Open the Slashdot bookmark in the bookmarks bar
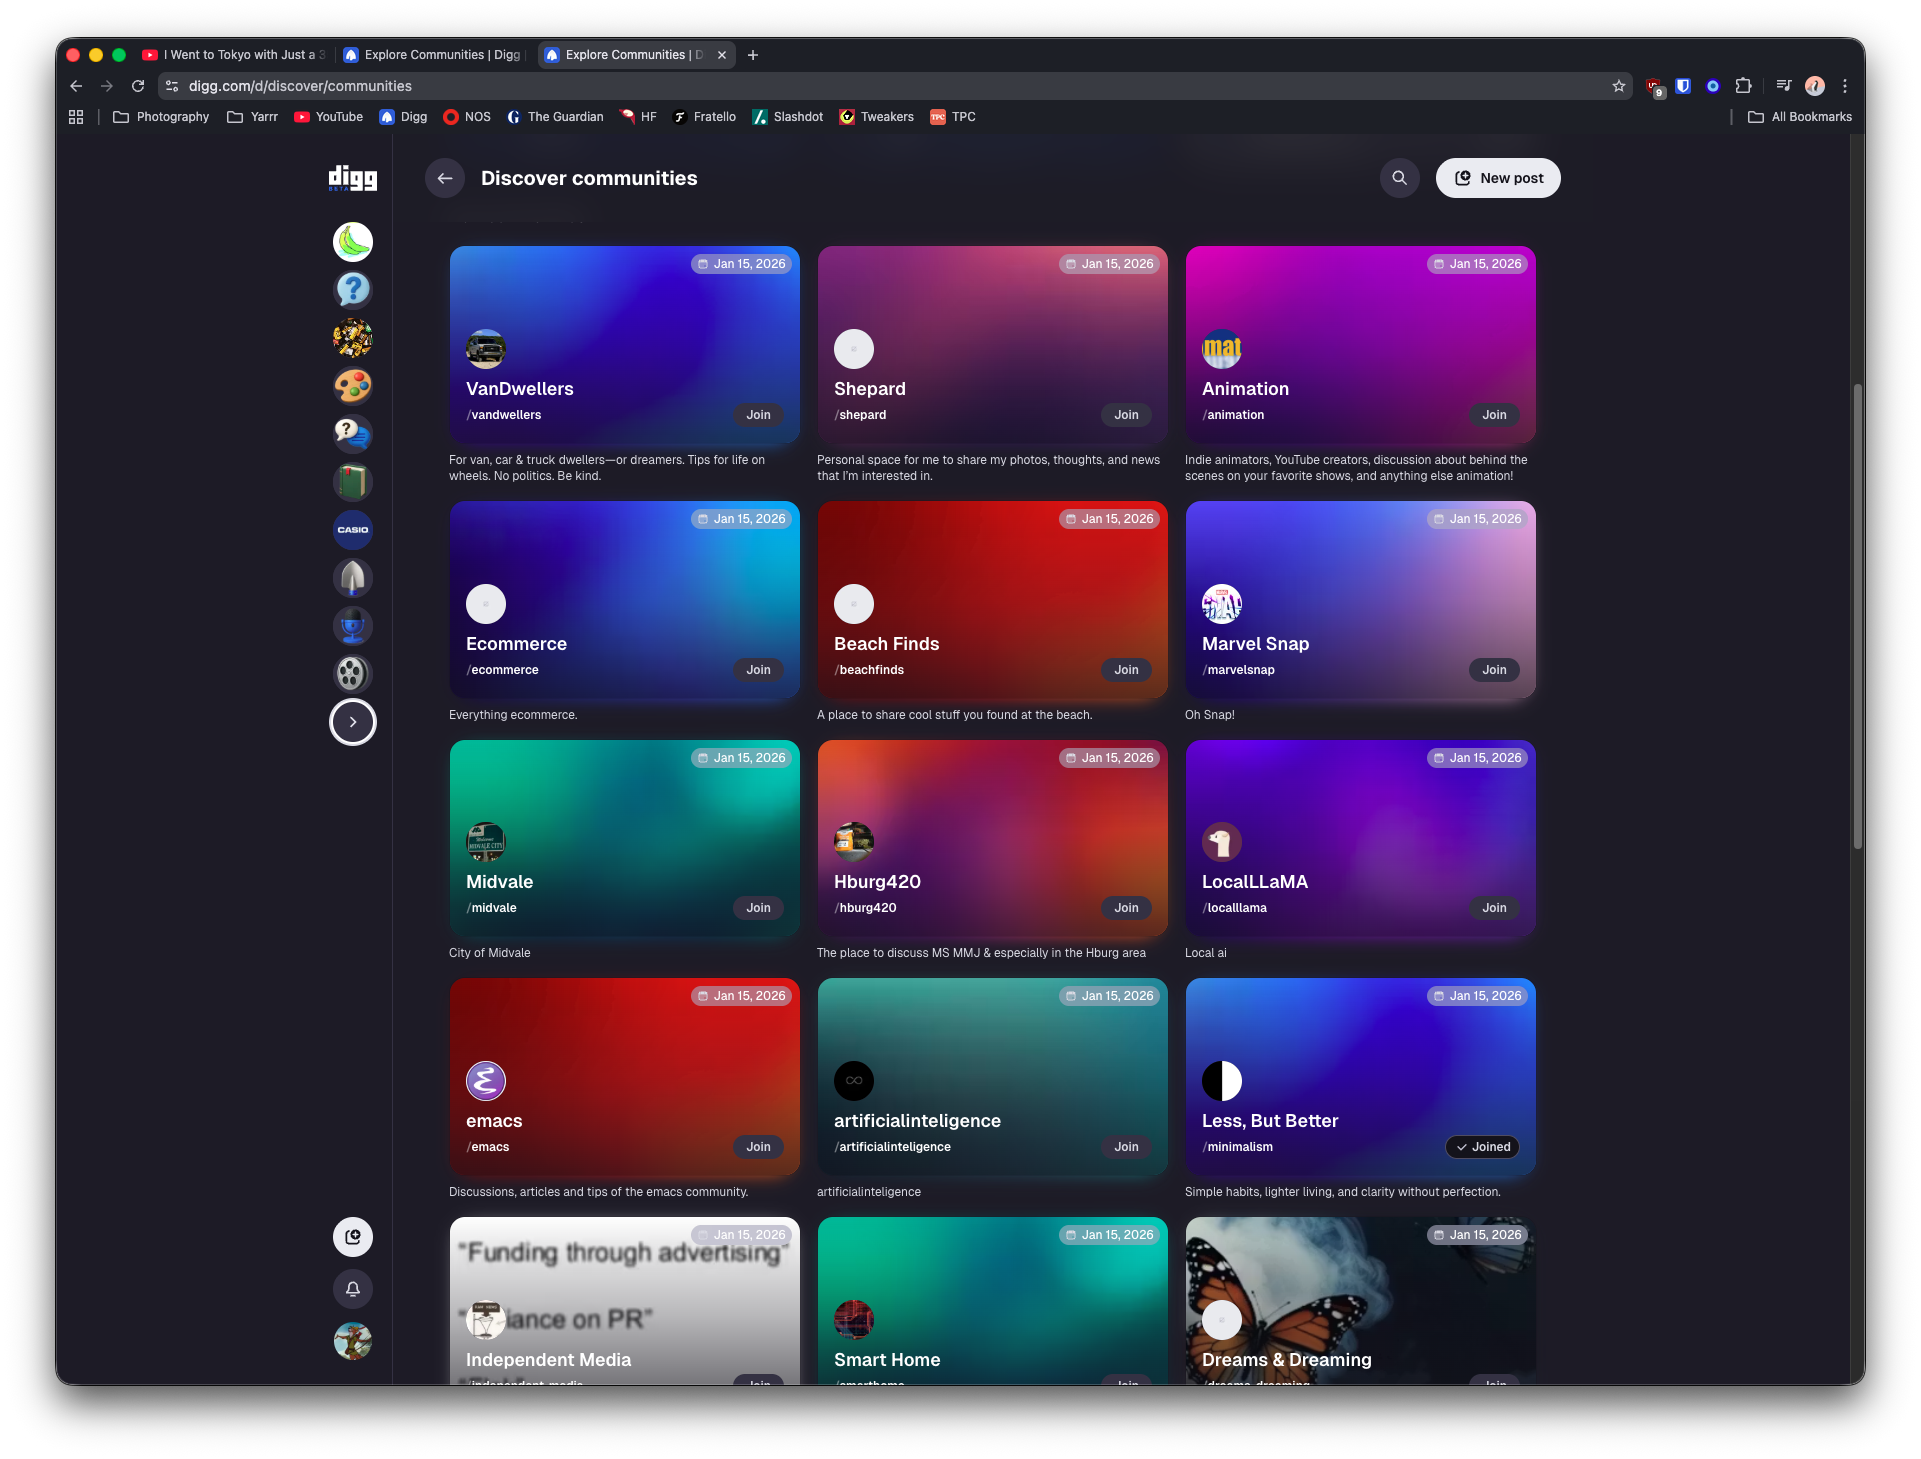Screen dimensions: 1921x1459 [x=788, y=117]
